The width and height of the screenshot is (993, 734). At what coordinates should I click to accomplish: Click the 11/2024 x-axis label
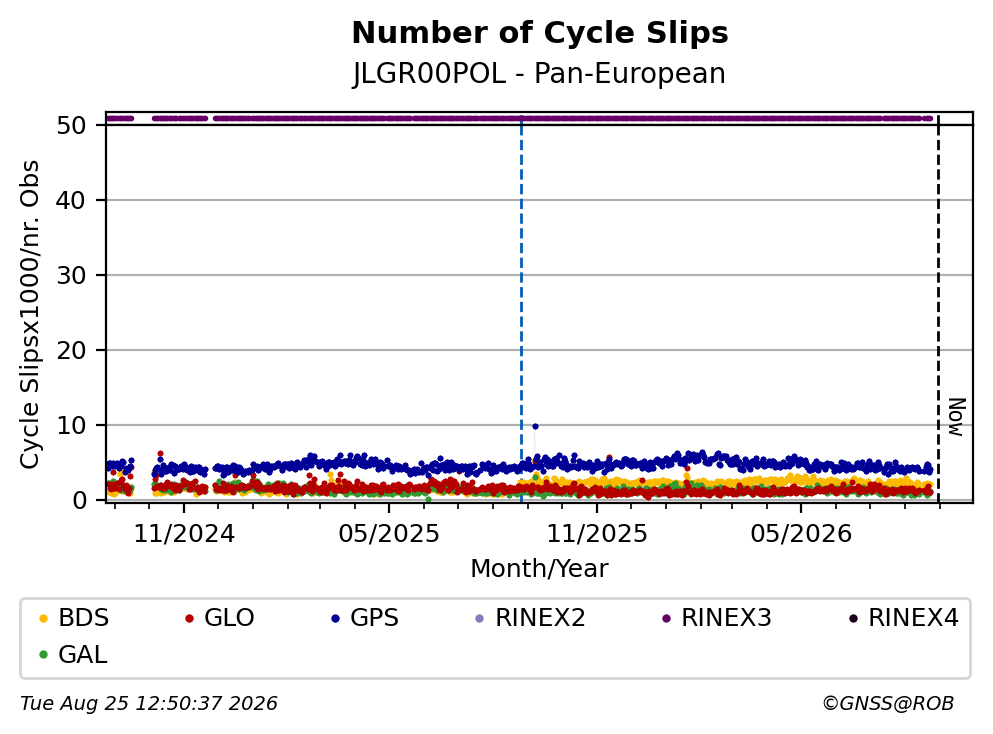pyautogui.click(x=184, y=534)
